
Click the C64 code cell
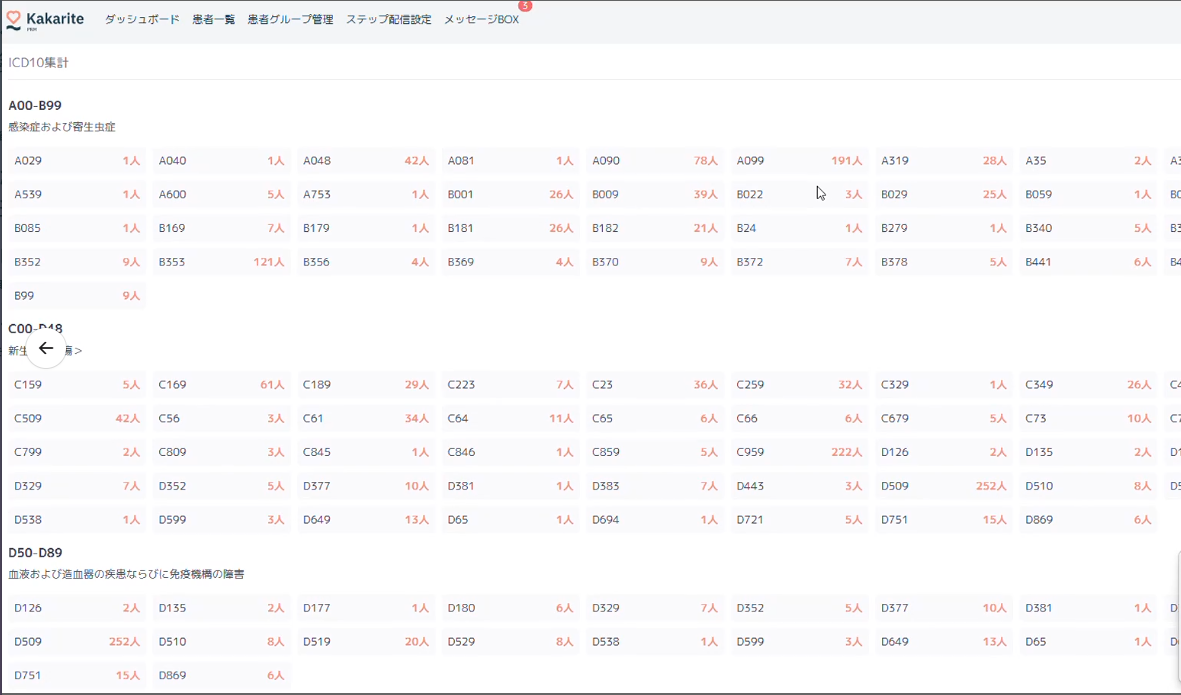[511, 419]
